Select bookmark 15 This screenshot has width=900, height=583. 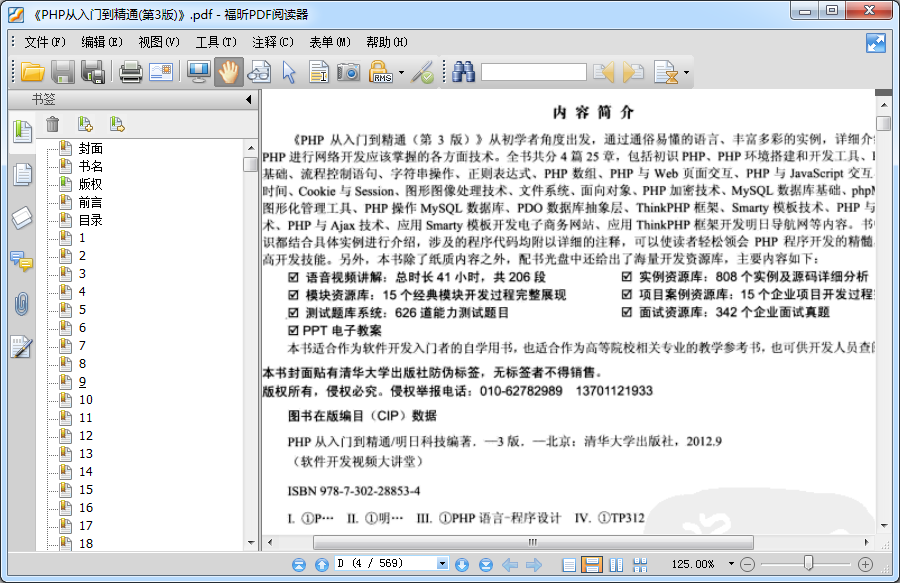pos(86,490)
